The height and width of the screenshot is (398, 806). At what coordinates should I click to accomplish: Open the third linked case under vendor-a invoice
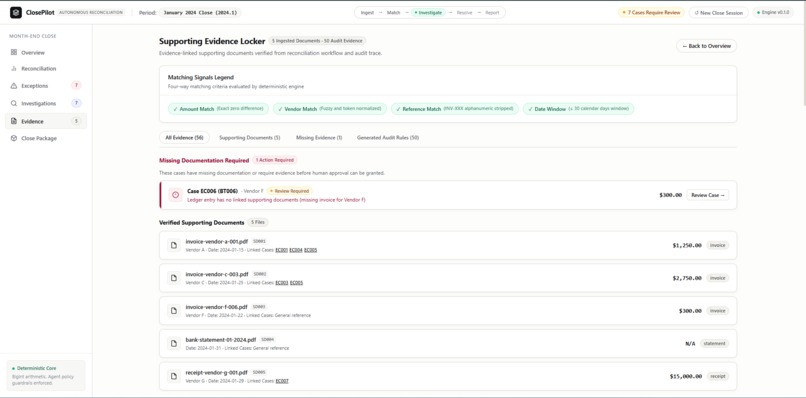(310, 250)
